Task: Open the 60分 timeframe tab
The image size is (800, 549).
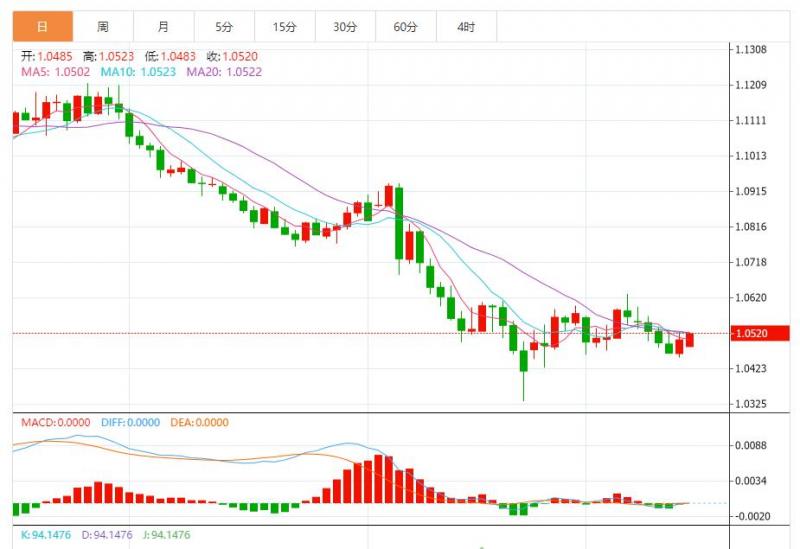Action: pyautogui.click(x=406, y=27)
